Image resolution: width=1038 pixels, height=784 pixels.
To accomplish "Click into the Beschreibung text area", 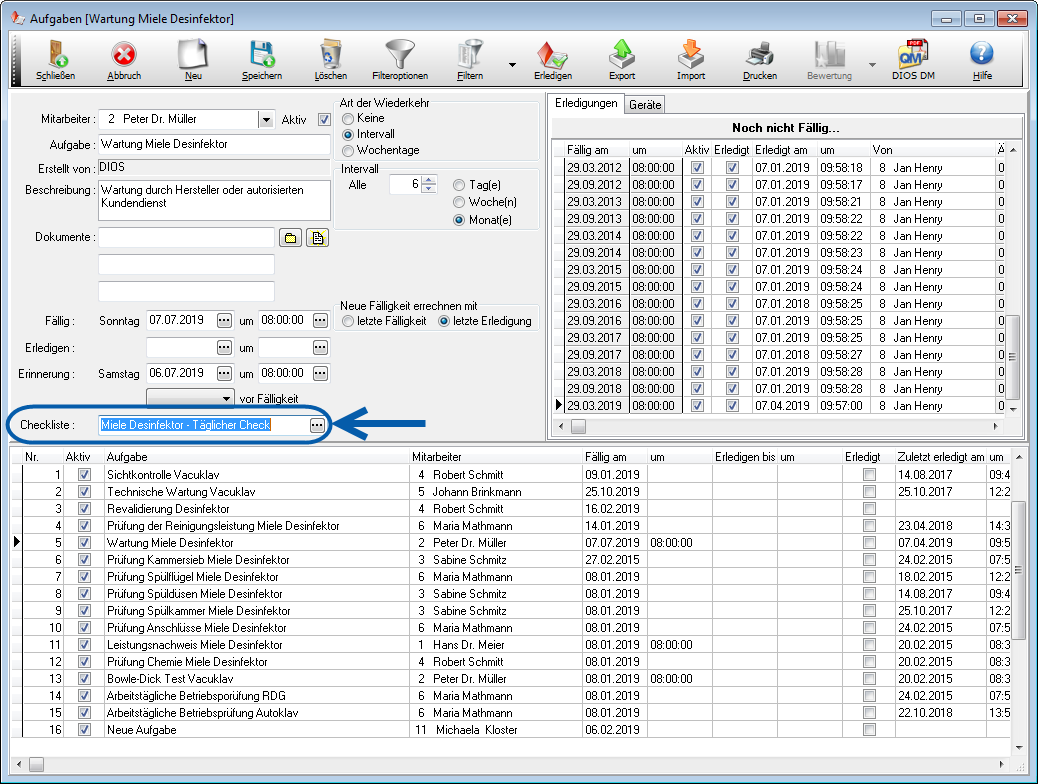I will click(214, 200).
